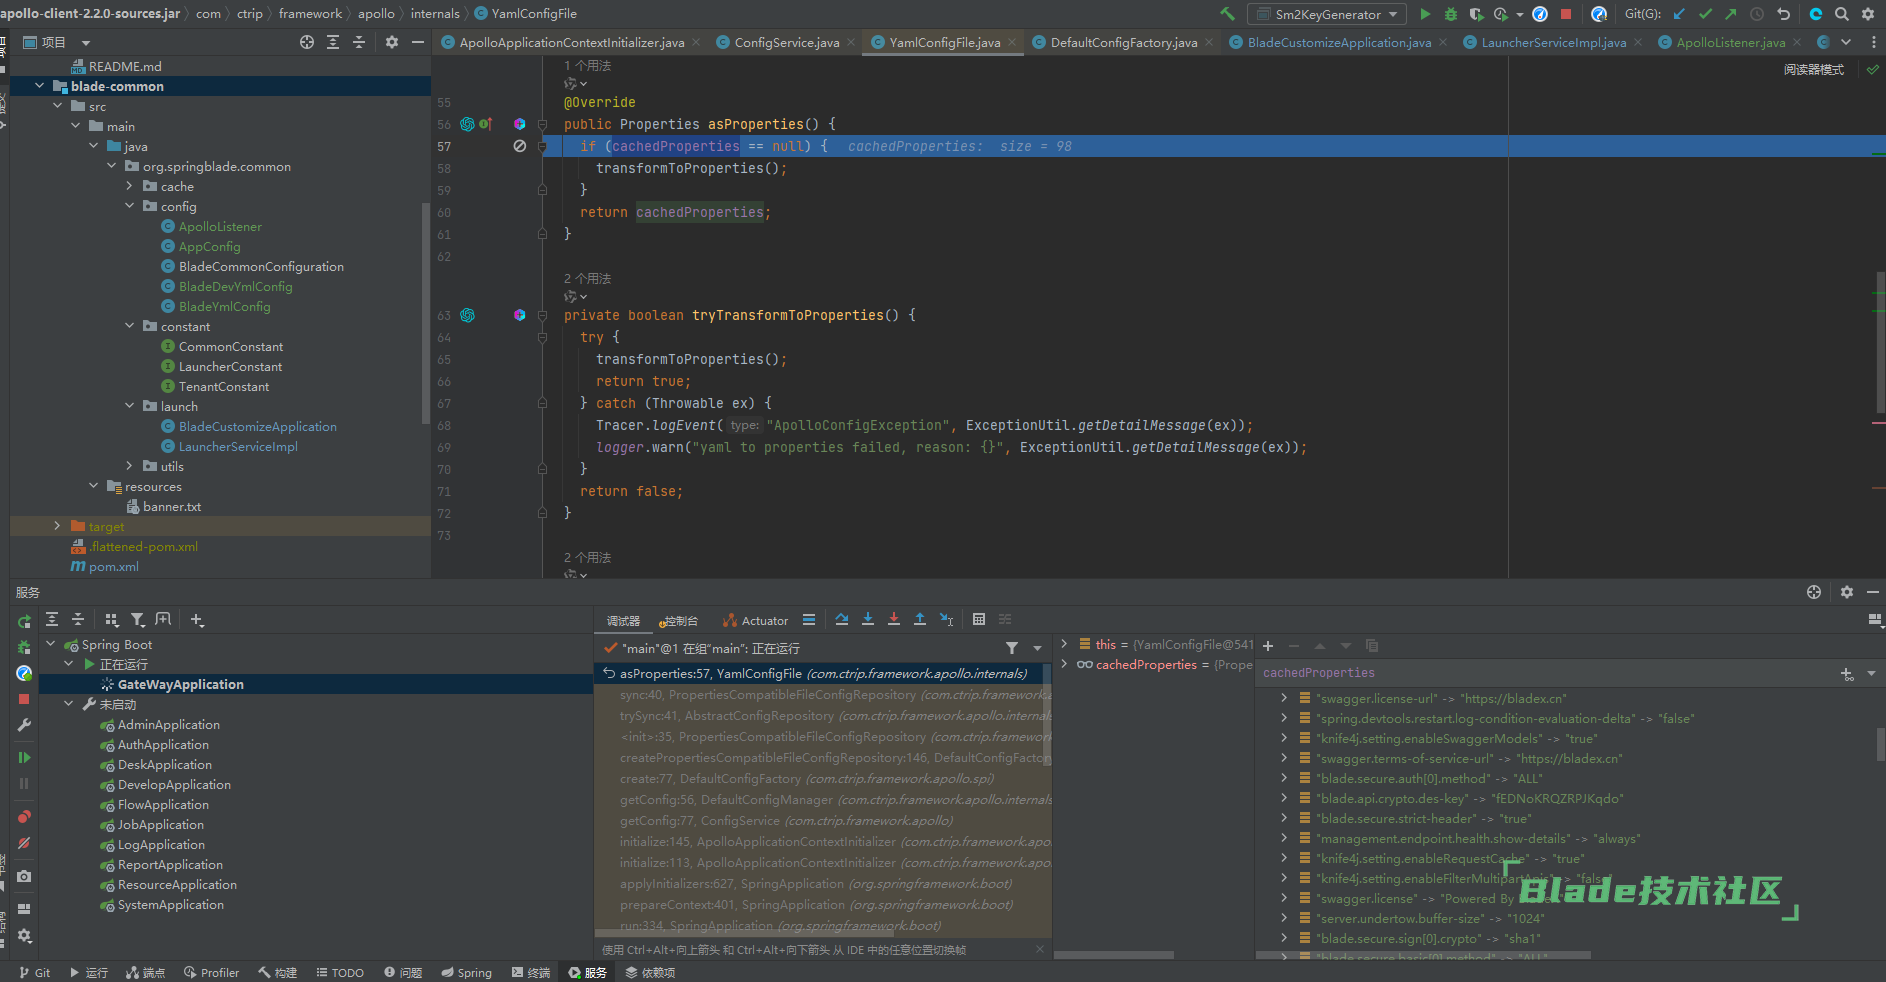The height and width of the screenshot is (982, 1886).
Task: Click Resume Program icon in services sidebar
Action: click(24, 758)
